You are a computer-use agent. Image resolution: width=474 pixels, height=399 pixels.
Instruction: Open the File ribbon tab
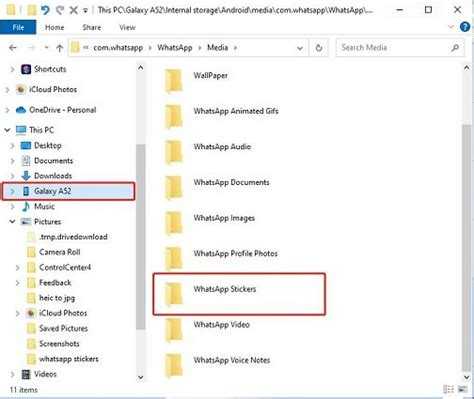(x=18, y=27)
